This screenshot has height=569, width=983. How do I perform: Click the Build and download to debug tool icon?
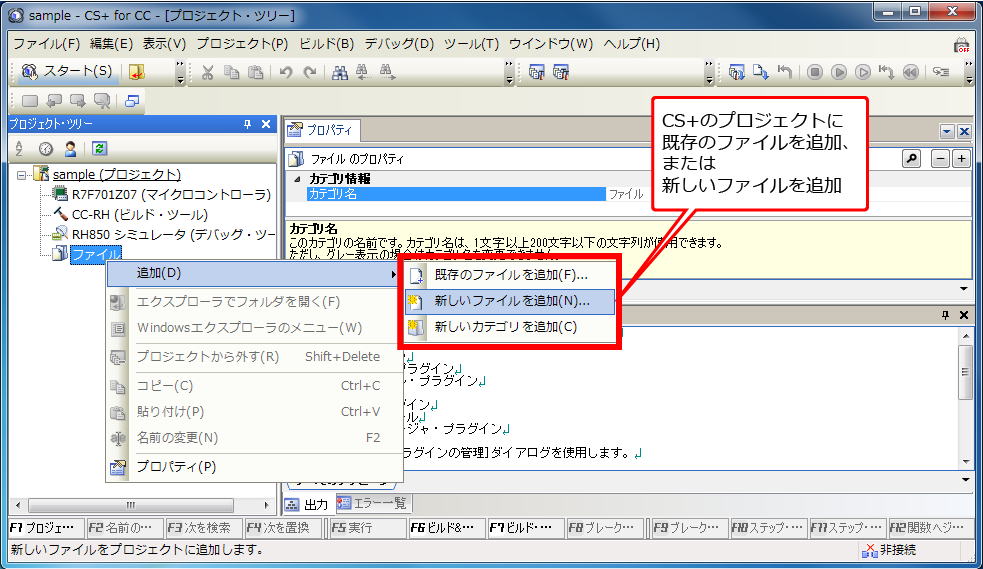coord(737,72)
